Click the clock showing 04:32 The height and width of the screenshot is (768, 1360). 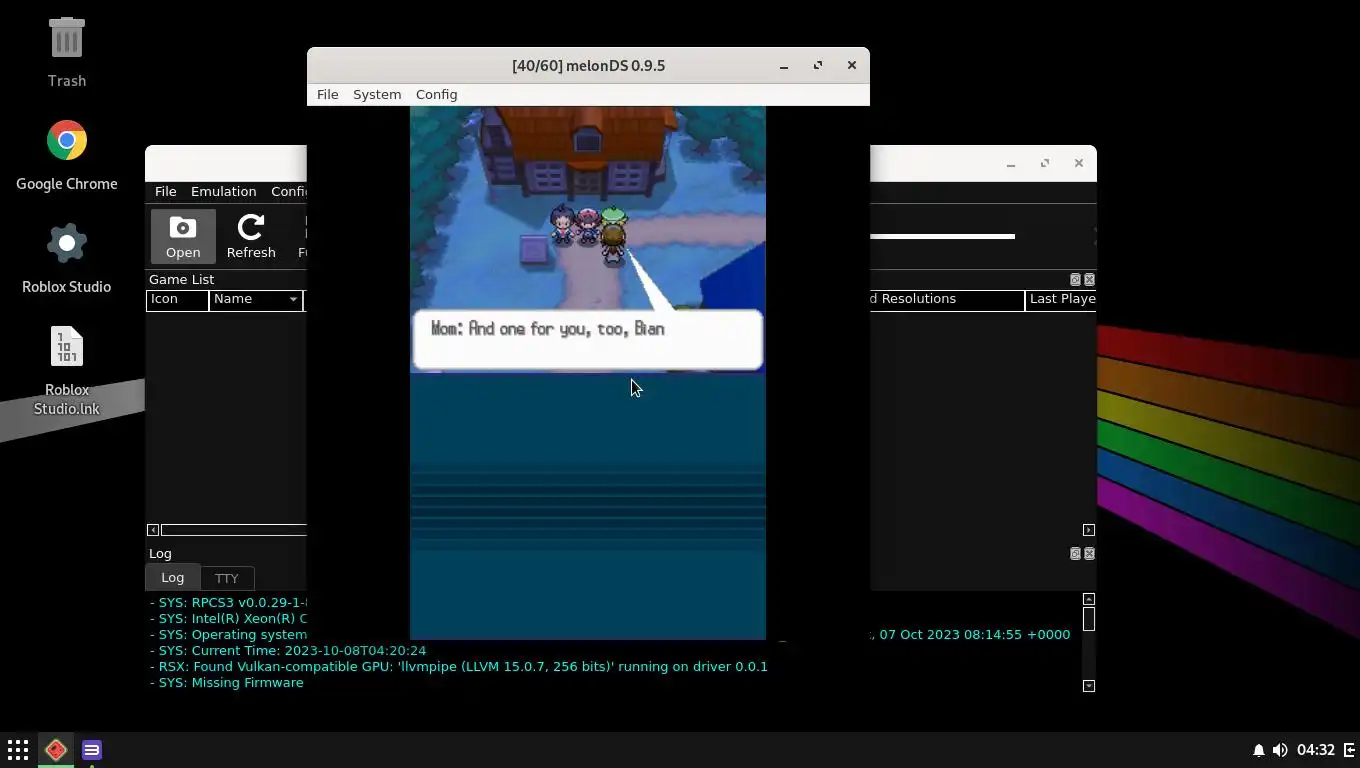(x=1316, y=750)
